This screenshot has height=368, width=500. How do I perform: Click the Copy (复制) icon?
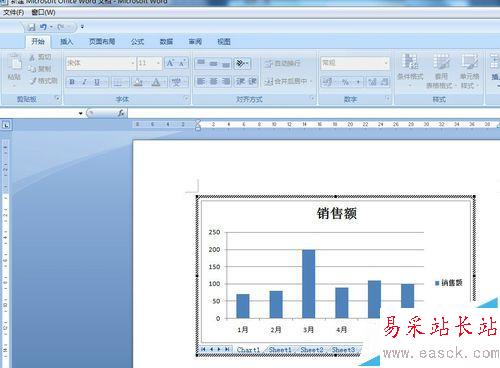(32, 69)
